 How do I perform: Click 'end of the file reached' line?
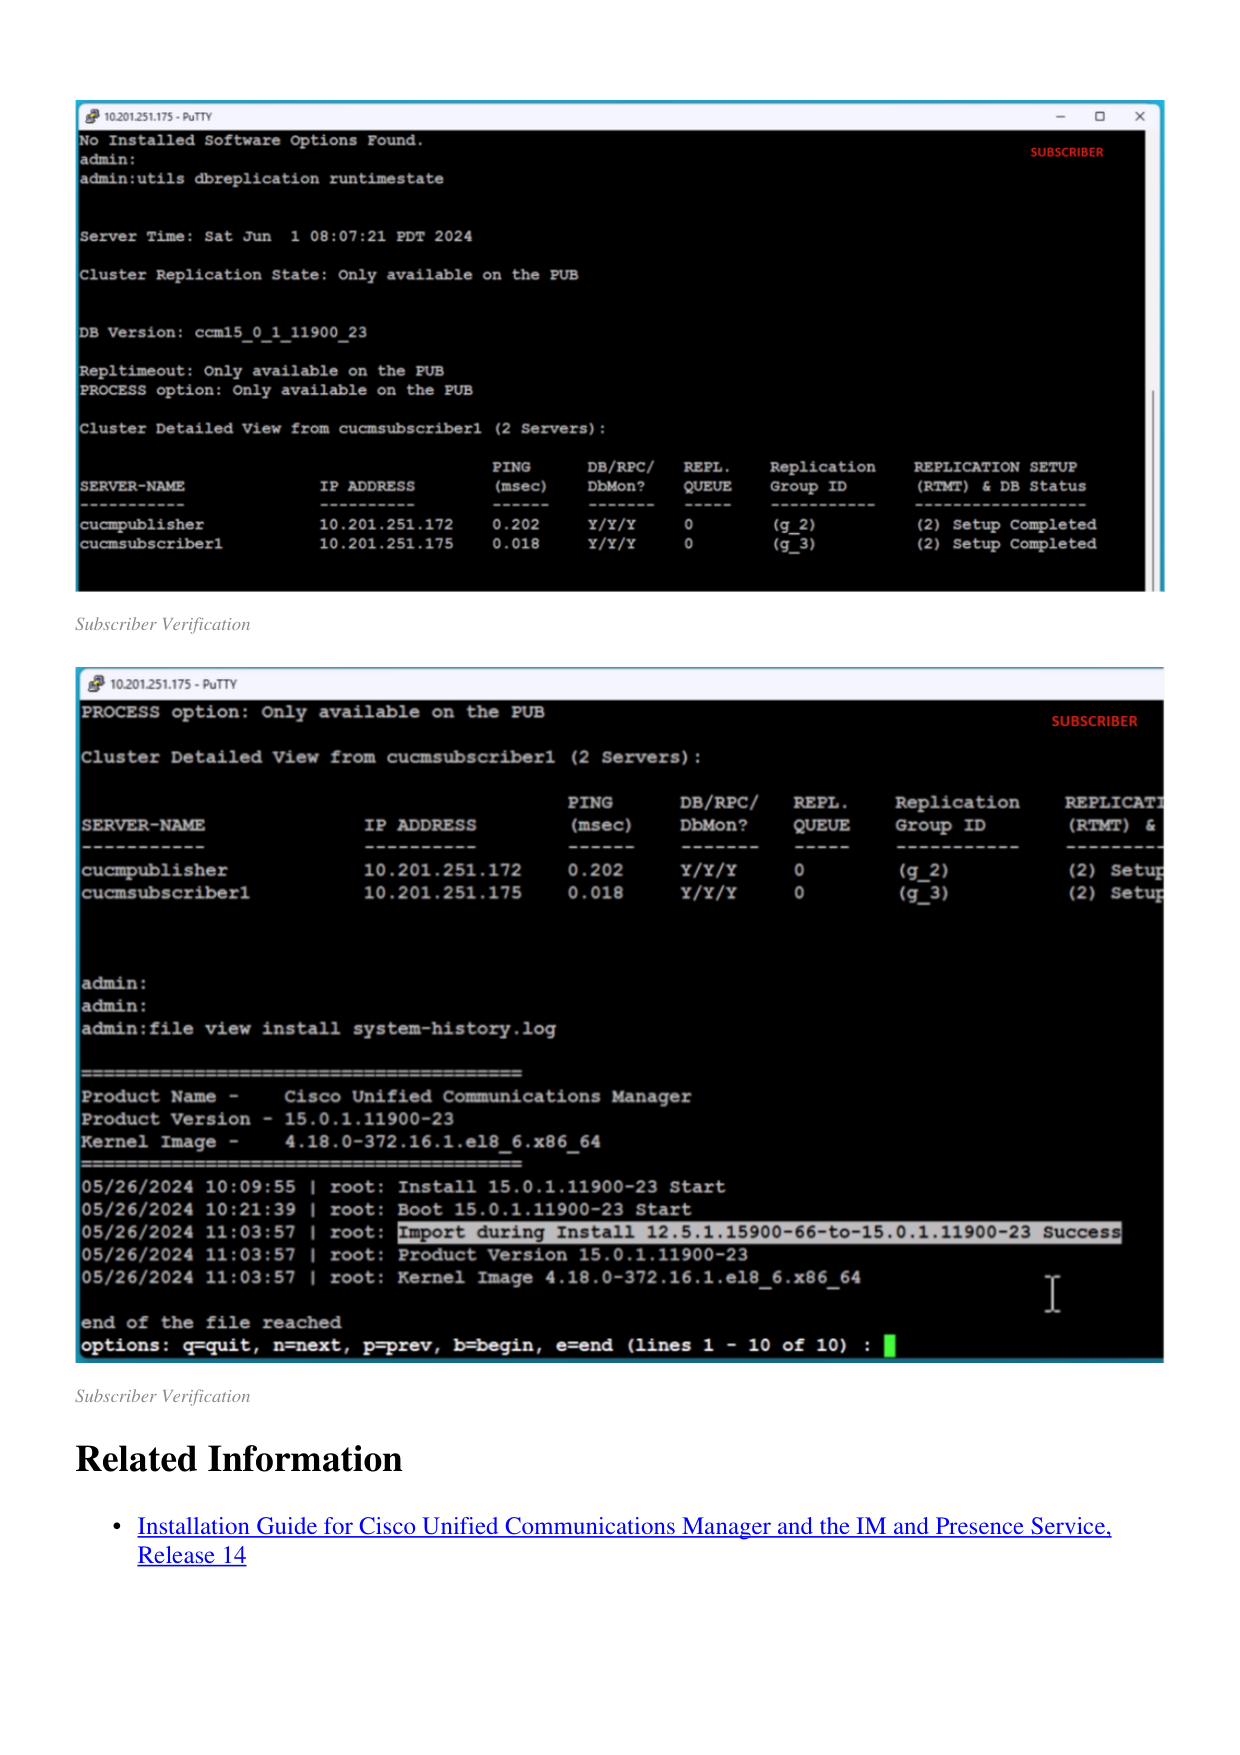coord(211,1323)
